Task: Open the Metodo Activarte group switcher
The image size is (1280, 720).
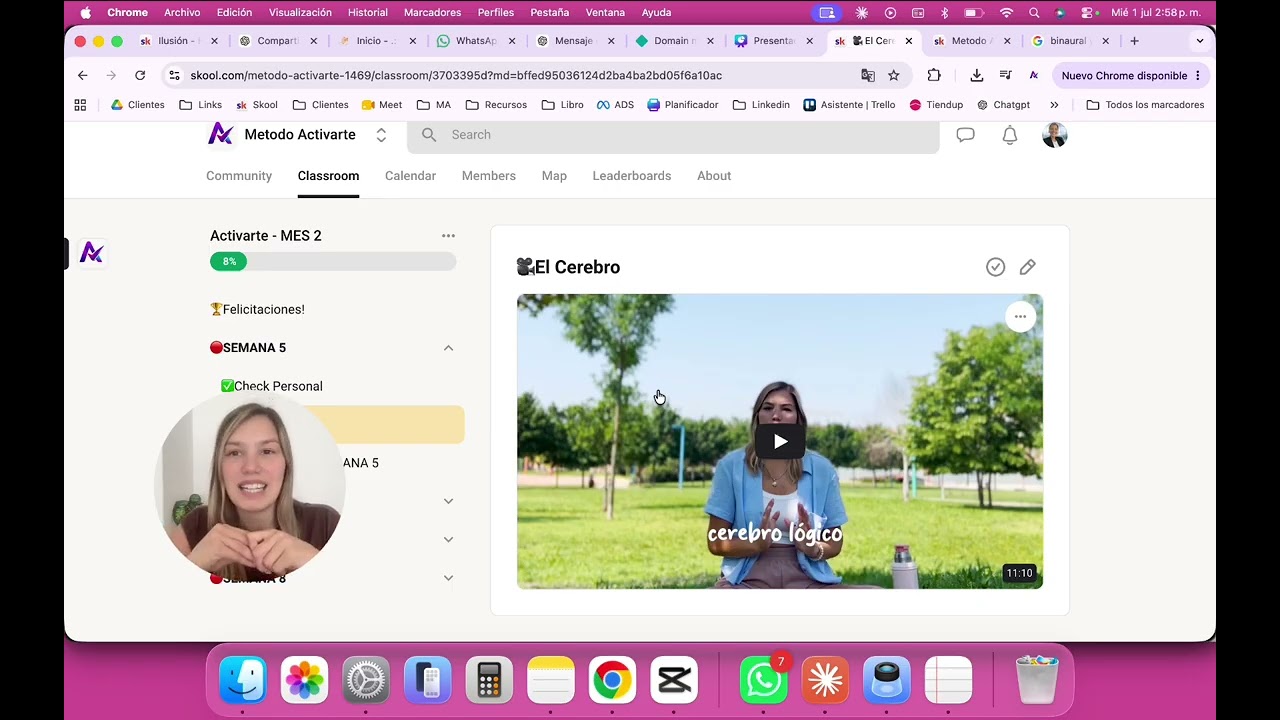Action: pyautogui.click(x=381, y=135)
